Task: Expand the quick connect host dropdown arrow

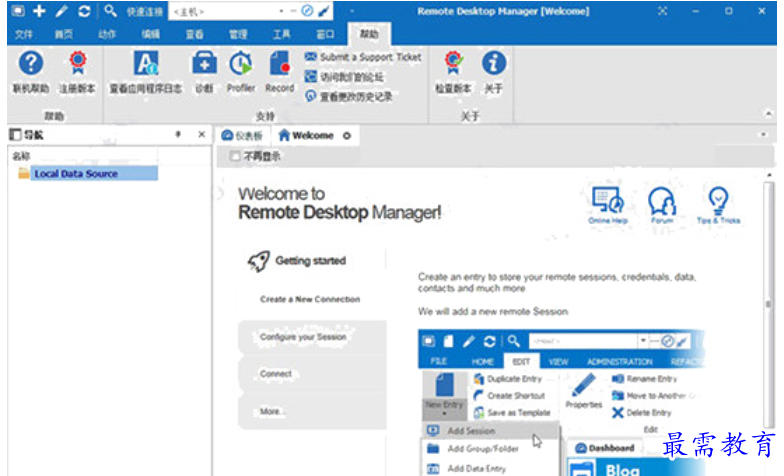Action: [x=282, y=11]
